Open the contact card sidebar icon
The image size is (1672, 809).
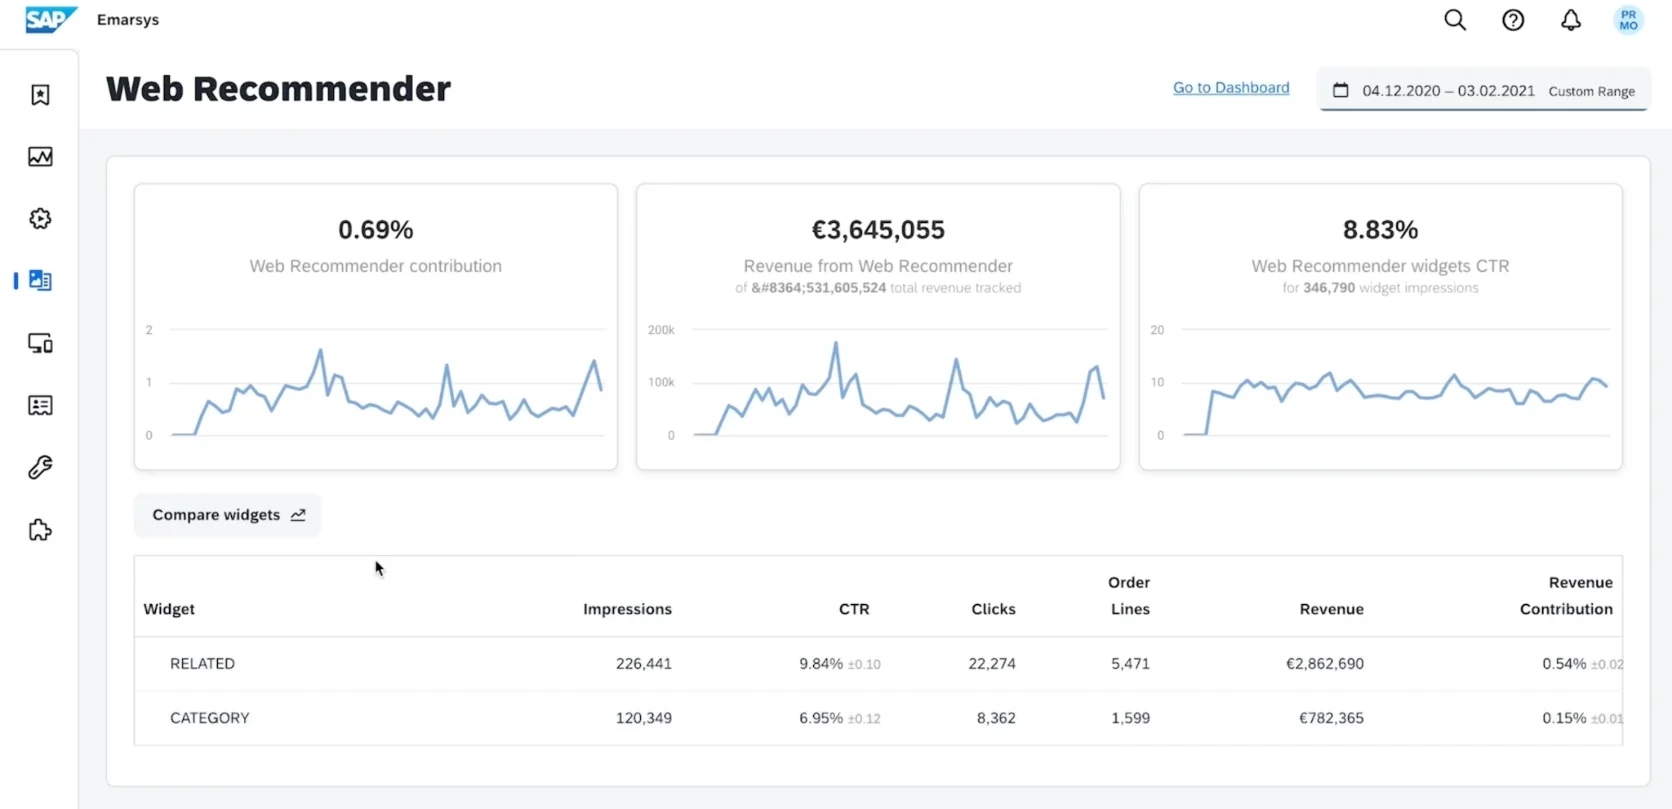40,406
